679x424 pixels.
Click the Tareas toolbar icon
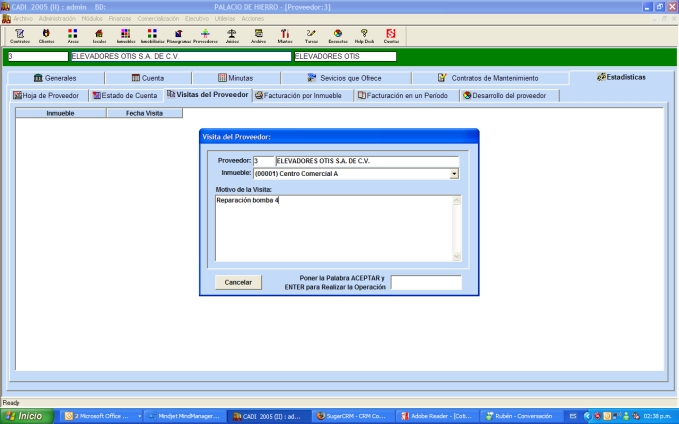[x=311, y=35]
